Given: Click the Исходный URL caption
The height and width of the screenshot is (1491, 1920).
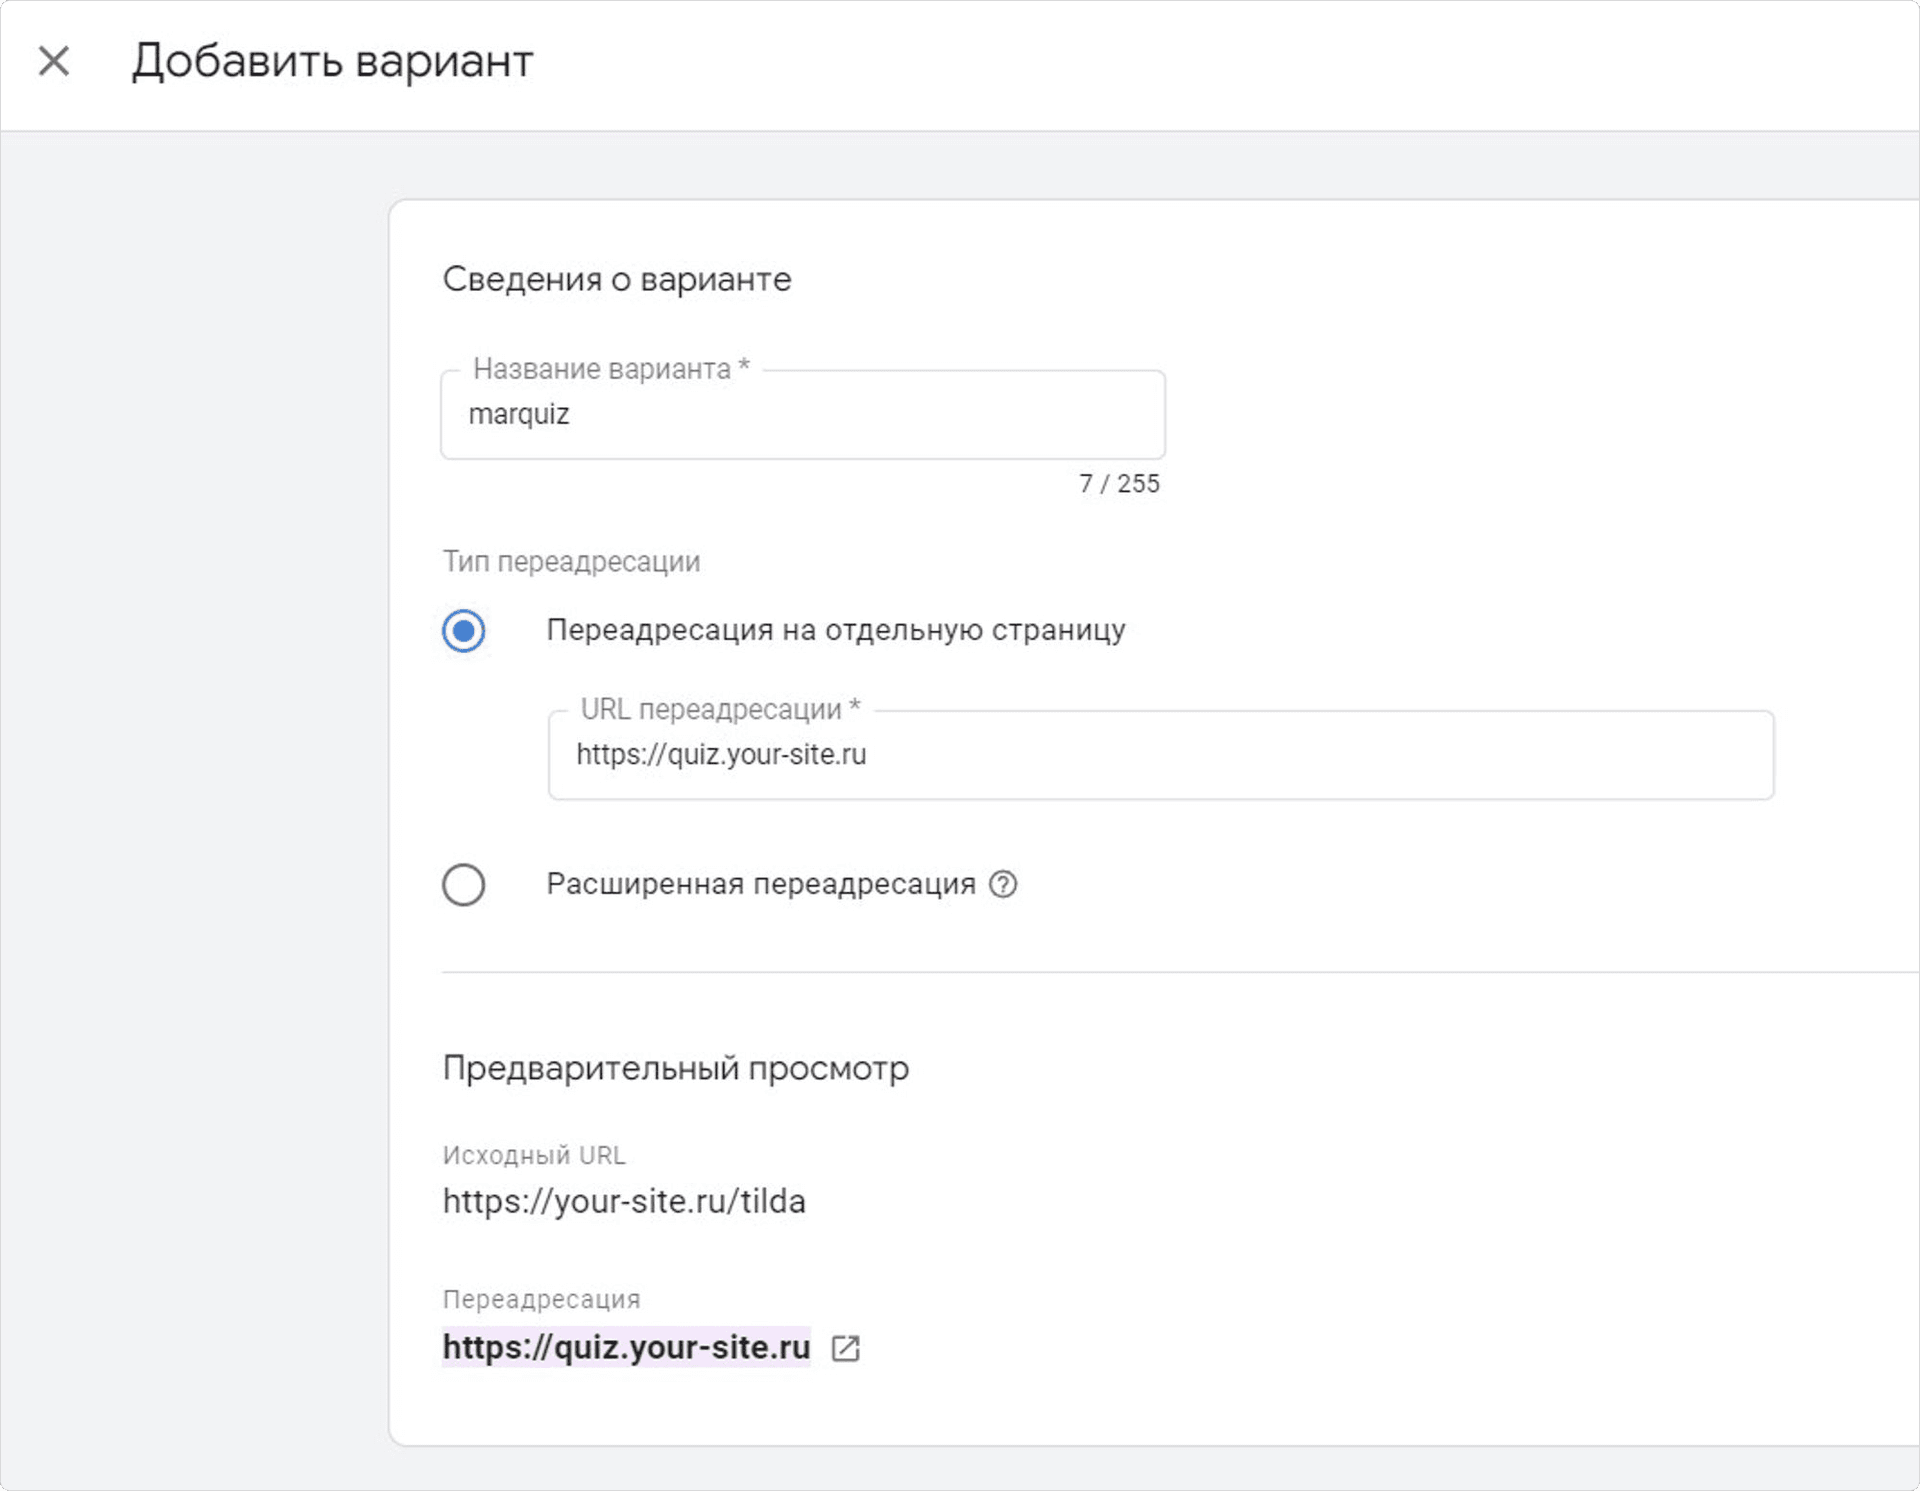Looking at the screenshot, I should 533,1155.
